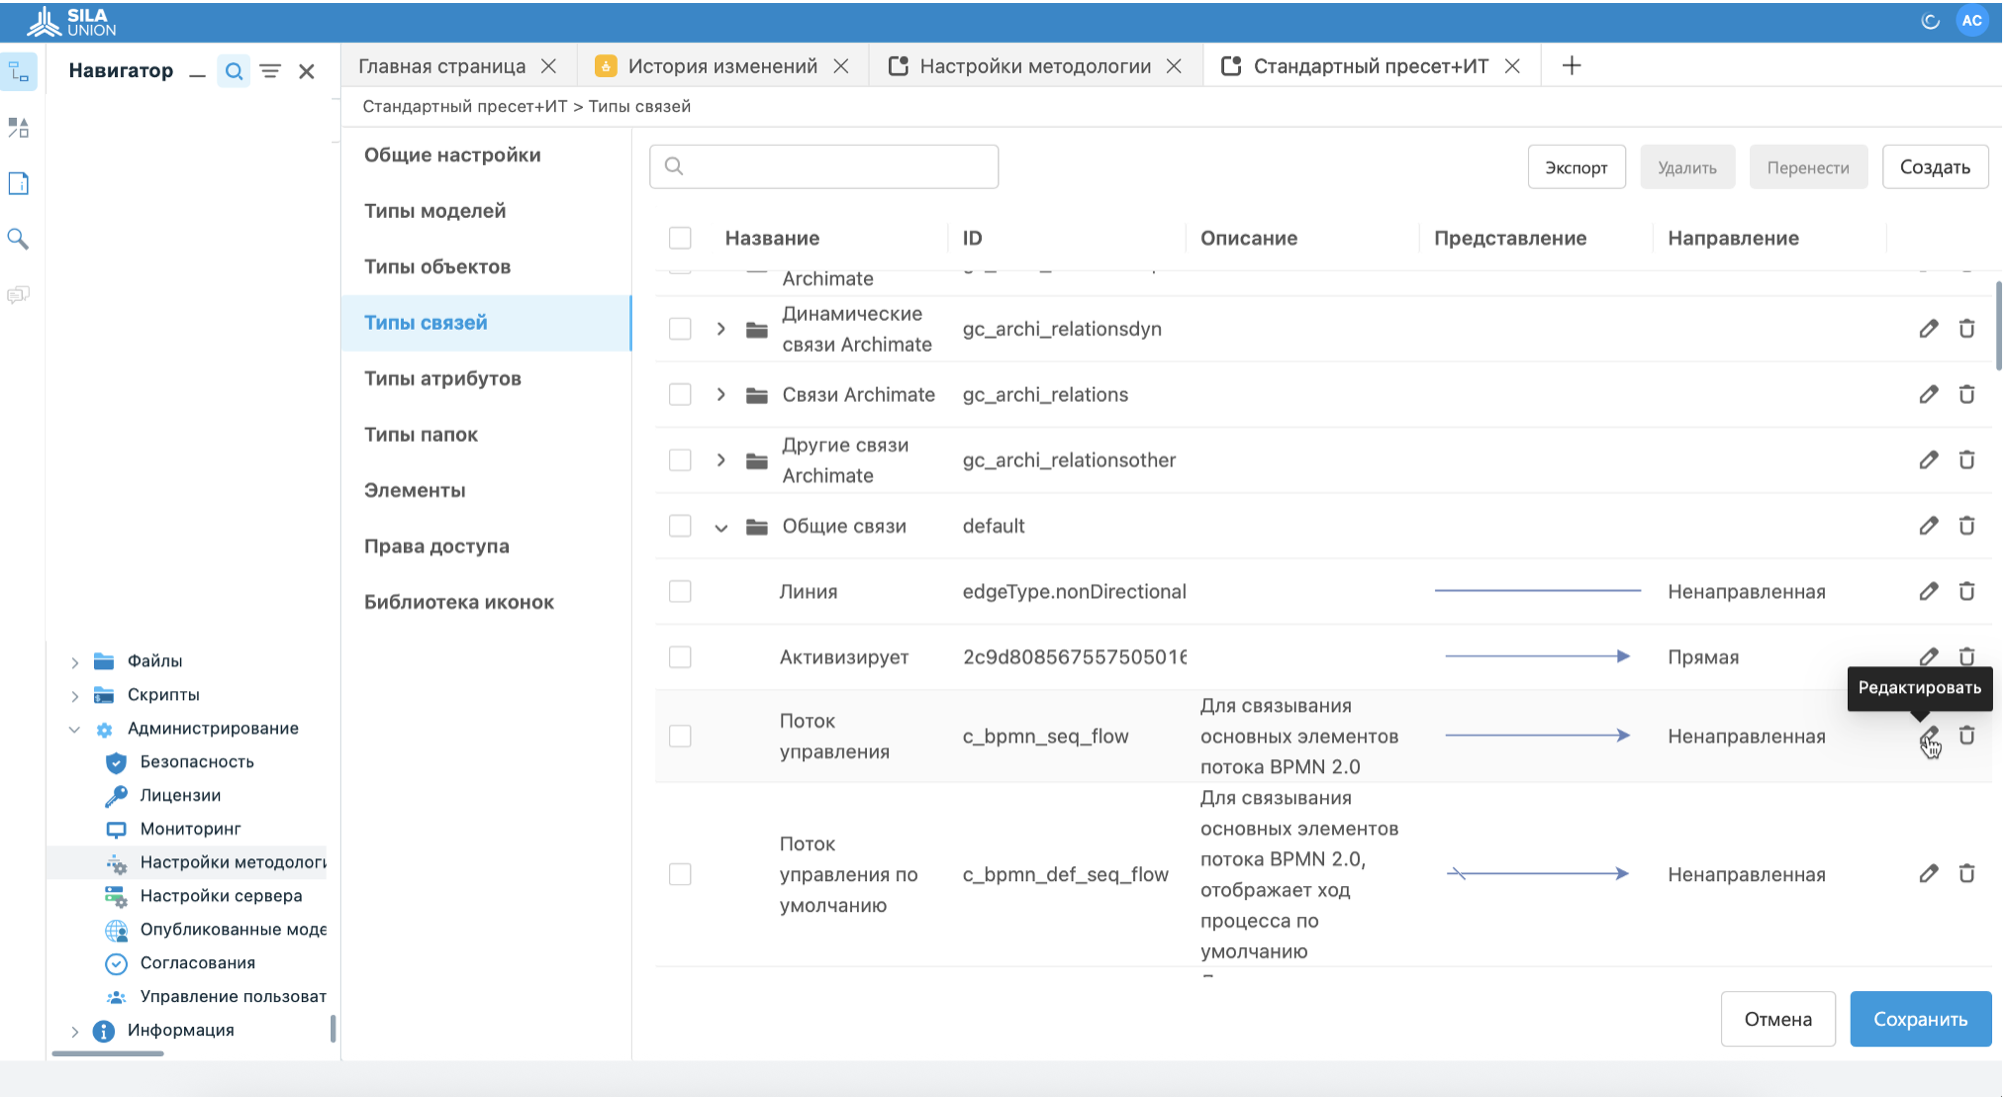This screenshot has height=1104, width=2004.
Task: Expand the Файлы tree node
Action: [75, 661]
